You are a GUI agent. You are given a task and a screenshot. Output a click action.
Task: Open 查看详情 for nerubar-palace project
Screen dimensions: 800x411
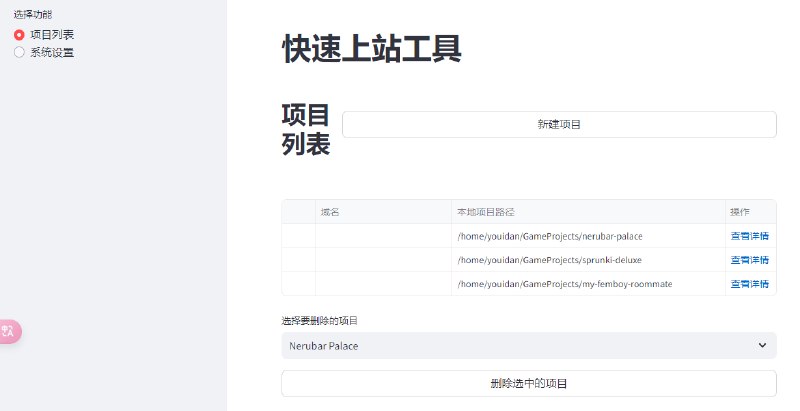749,236
